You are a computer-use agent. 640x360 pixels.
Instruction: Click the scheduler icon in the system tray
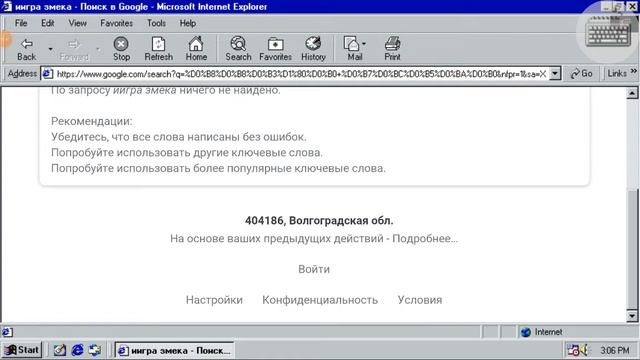(573, 350)
